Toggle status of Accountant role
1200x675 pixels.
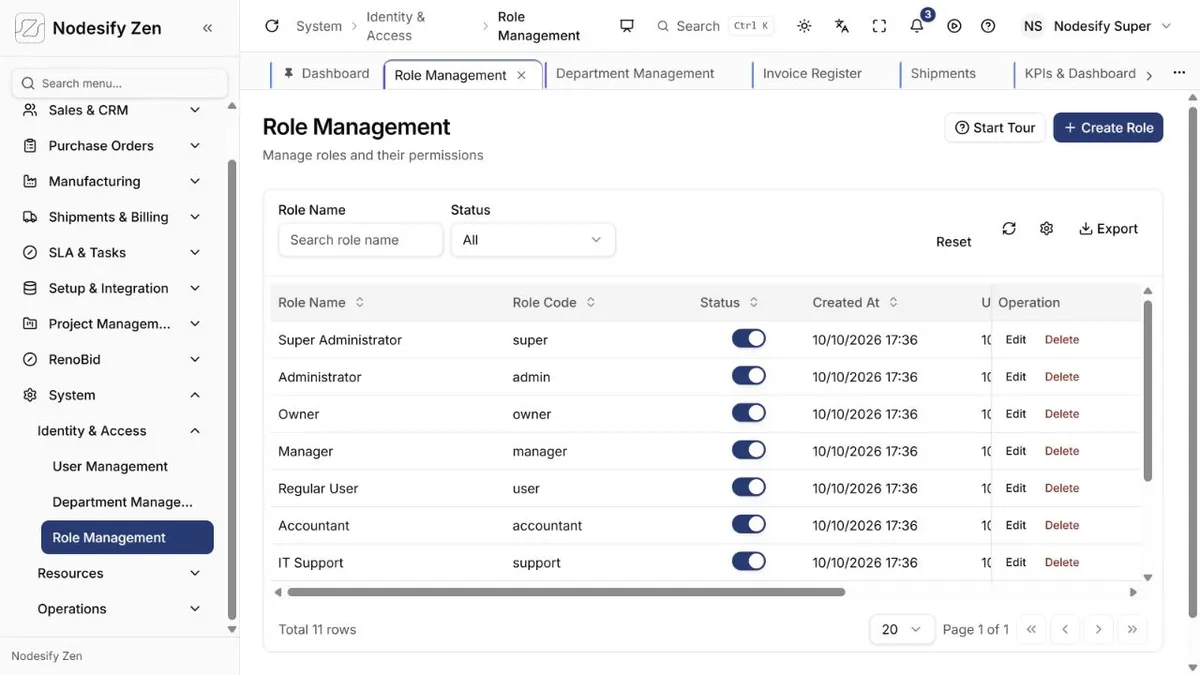point(749,524)
